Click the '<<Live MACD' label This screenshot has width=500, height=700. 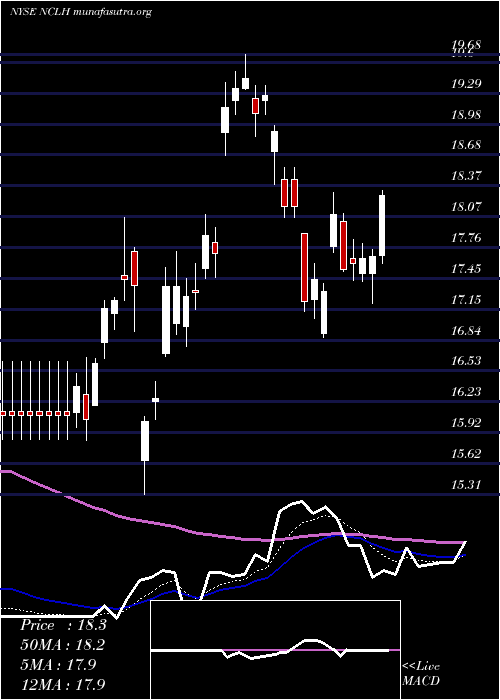coord(421,673)
